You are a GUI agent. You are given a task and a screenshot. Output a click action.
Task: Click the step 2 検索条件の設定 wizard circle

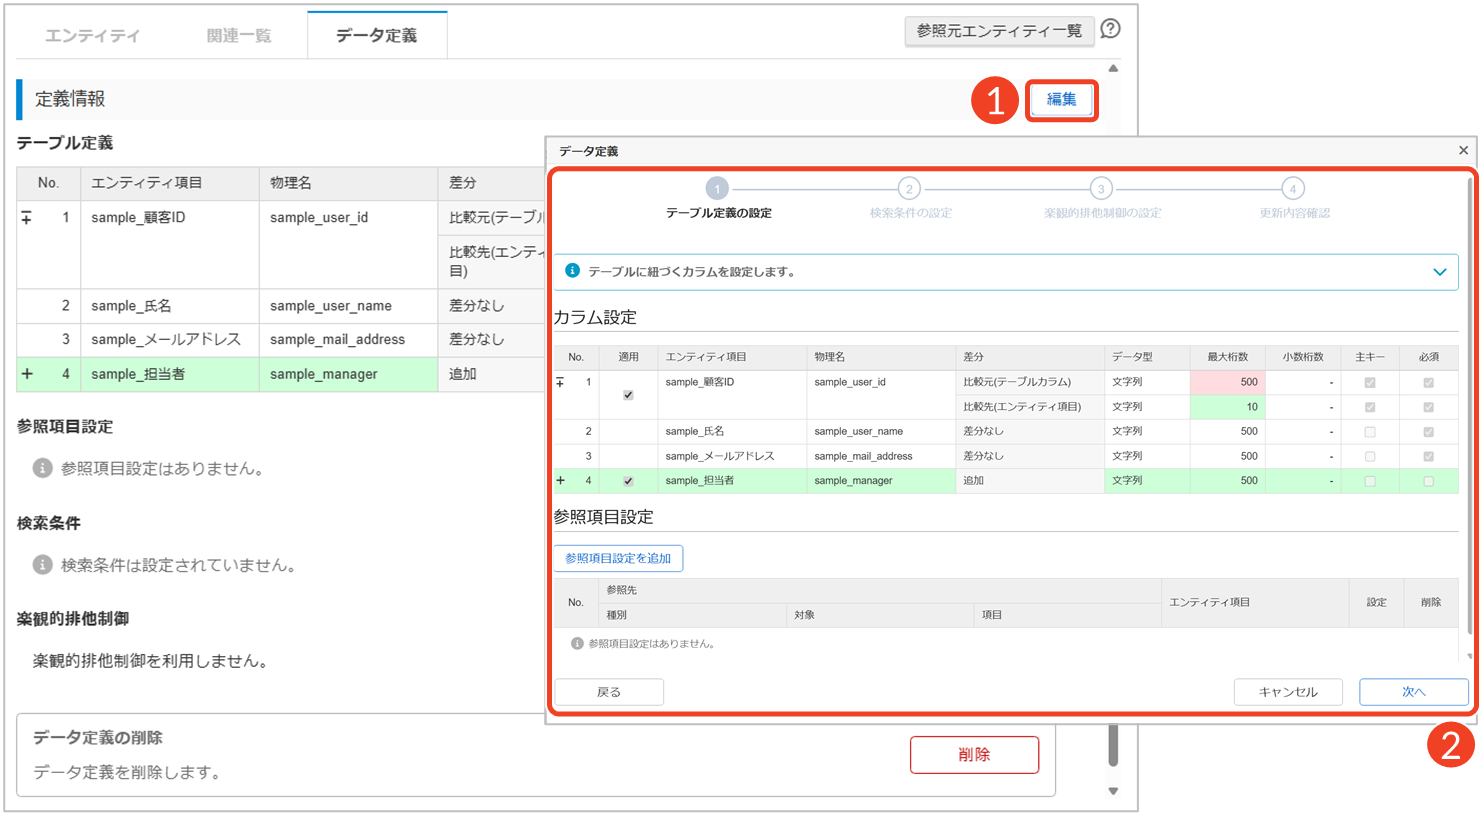click(x=908, y=189)
